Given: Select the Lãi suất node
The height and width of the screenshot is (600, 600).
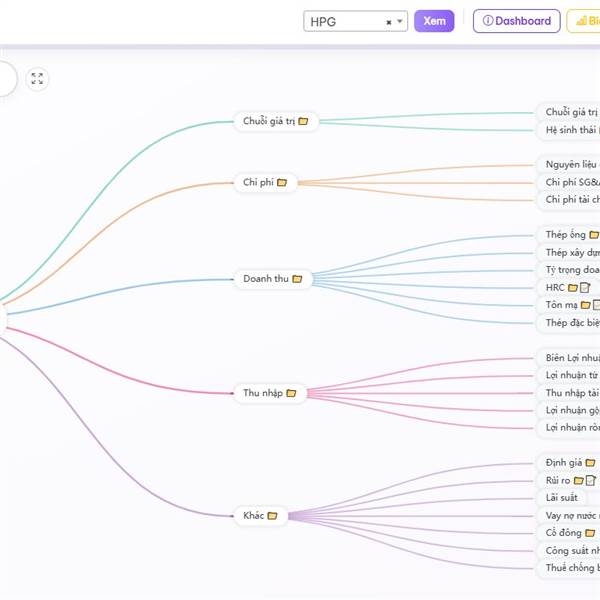Looking at the screenshot, I should pyautogui.click(x=561, y=498).
